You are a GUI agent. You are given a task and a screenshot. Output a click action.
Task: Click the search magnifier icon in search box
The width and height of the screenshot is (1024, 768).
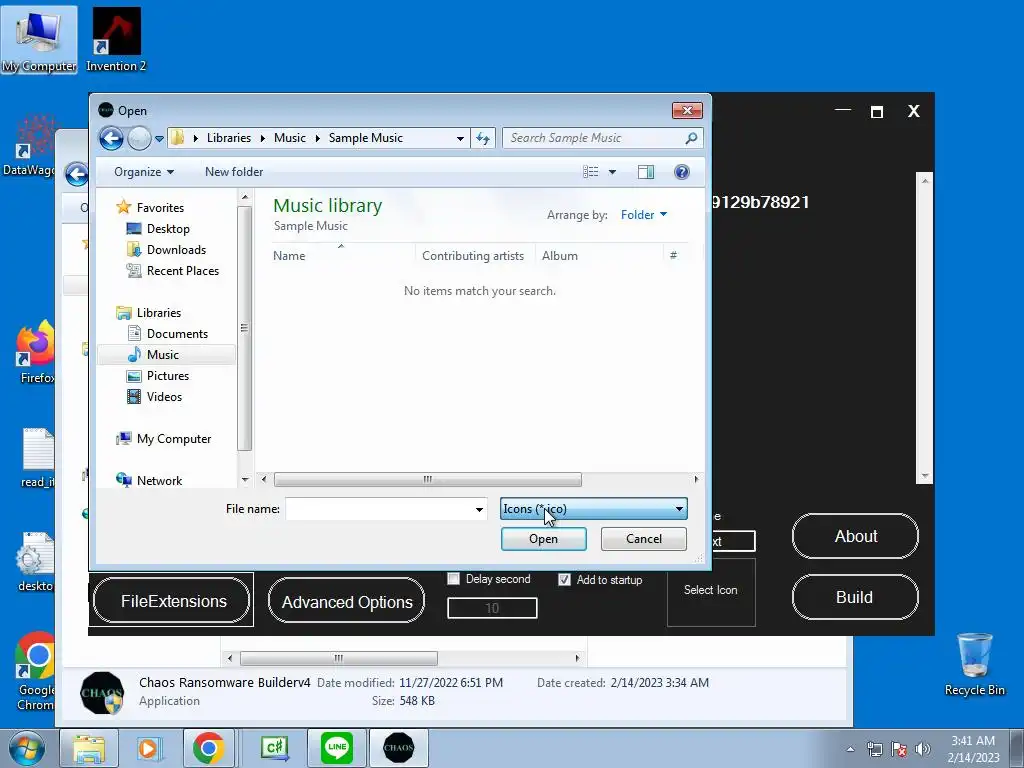coord(691,138)
